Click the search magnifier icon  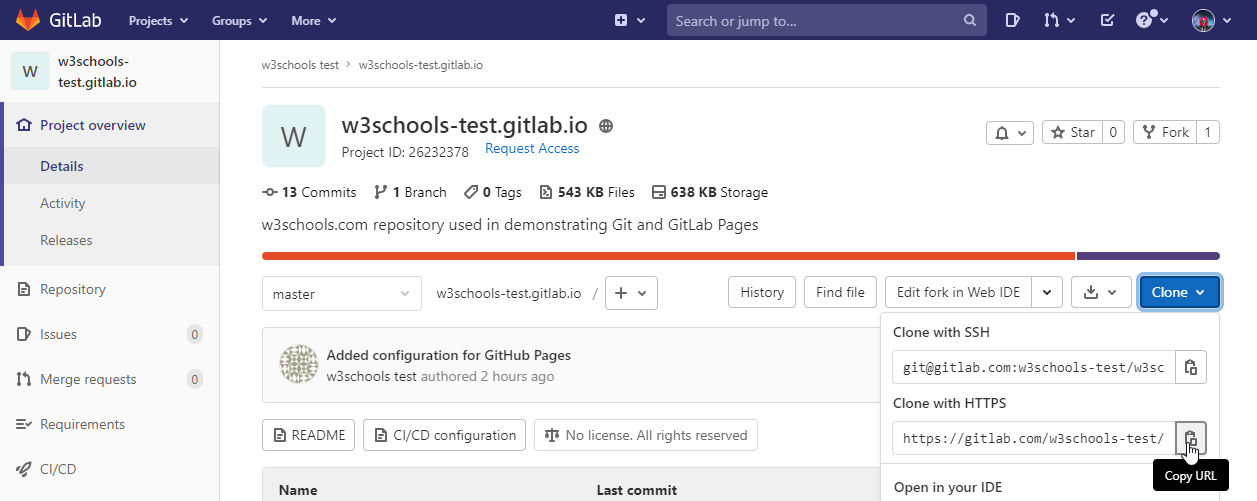point(969,20)
